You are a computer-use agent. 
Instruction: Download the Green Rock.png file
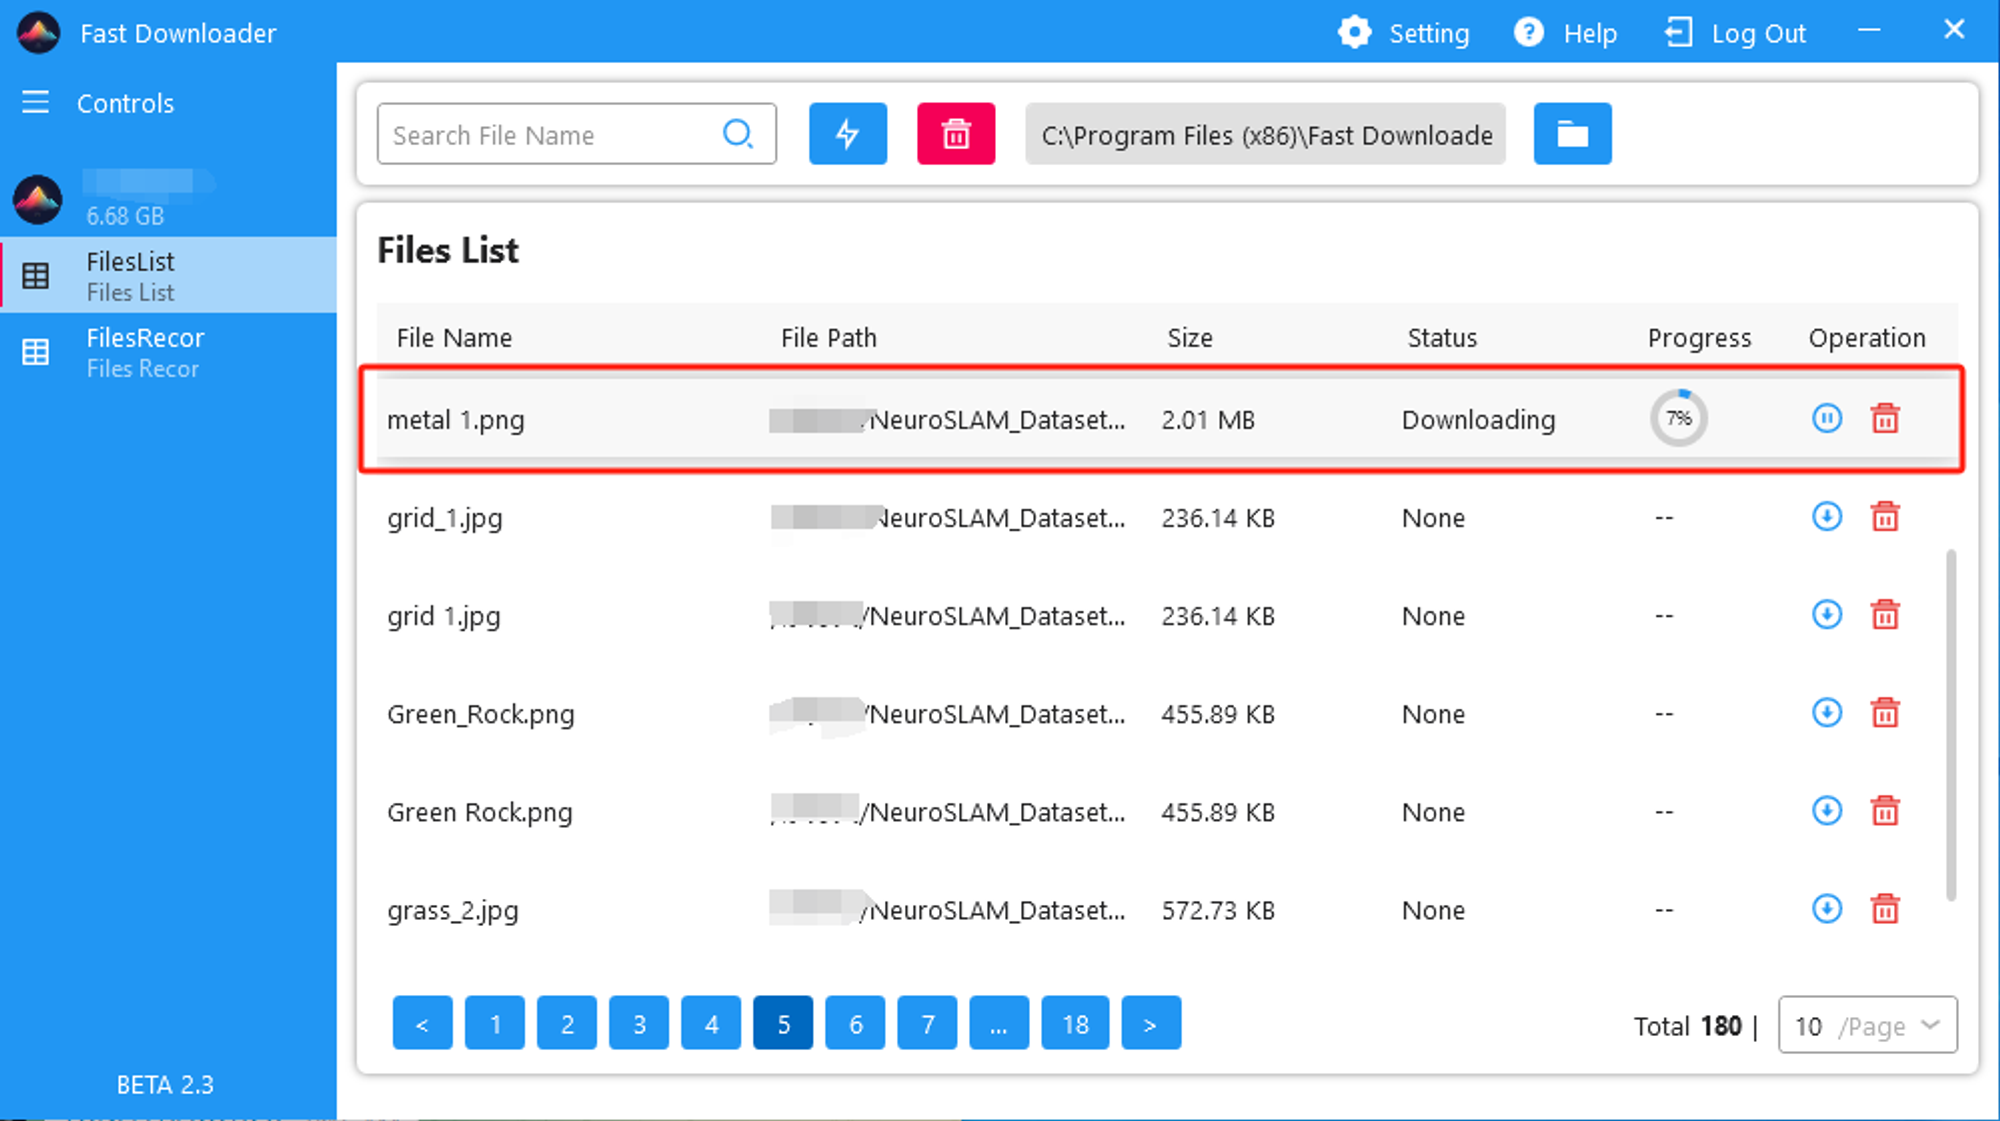1826,811
